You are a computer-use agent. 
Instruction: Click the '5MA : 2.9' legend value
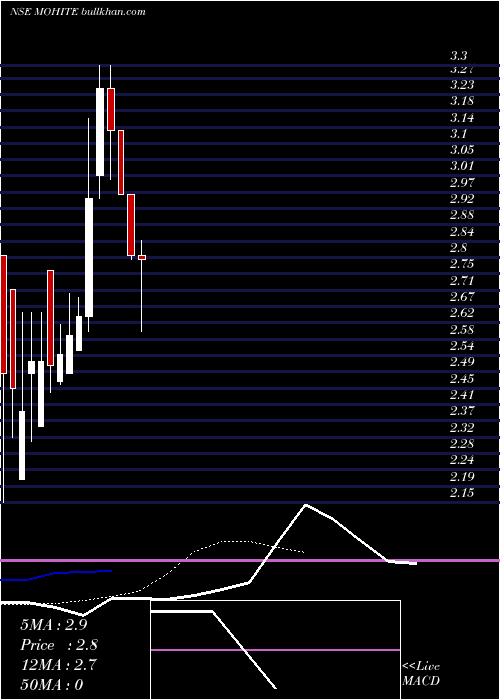(x=54, y=625)
